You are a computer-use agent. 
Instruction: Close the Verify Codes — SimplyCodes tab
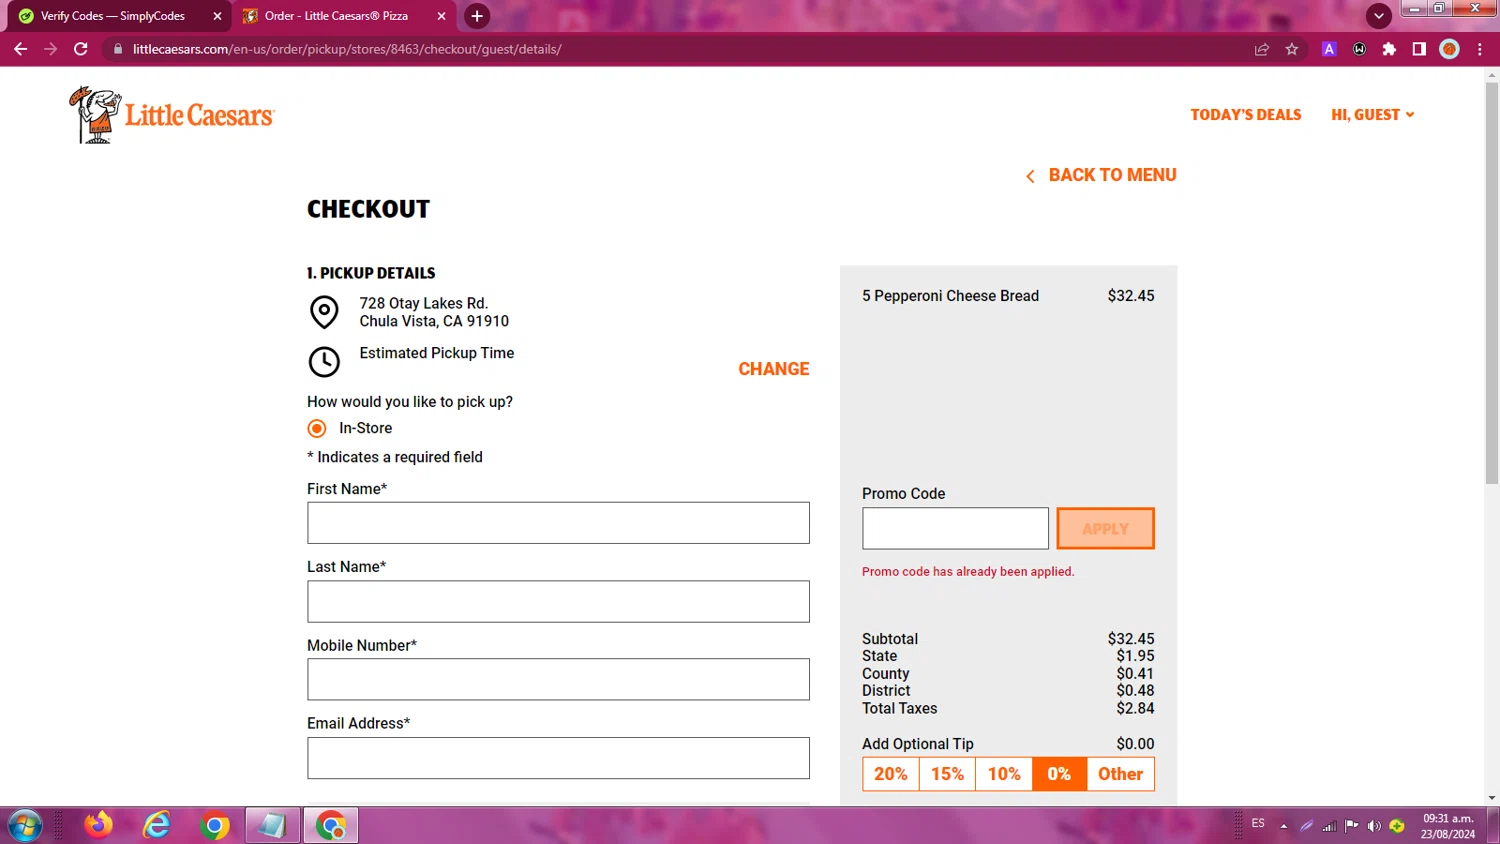click(217, 16)
